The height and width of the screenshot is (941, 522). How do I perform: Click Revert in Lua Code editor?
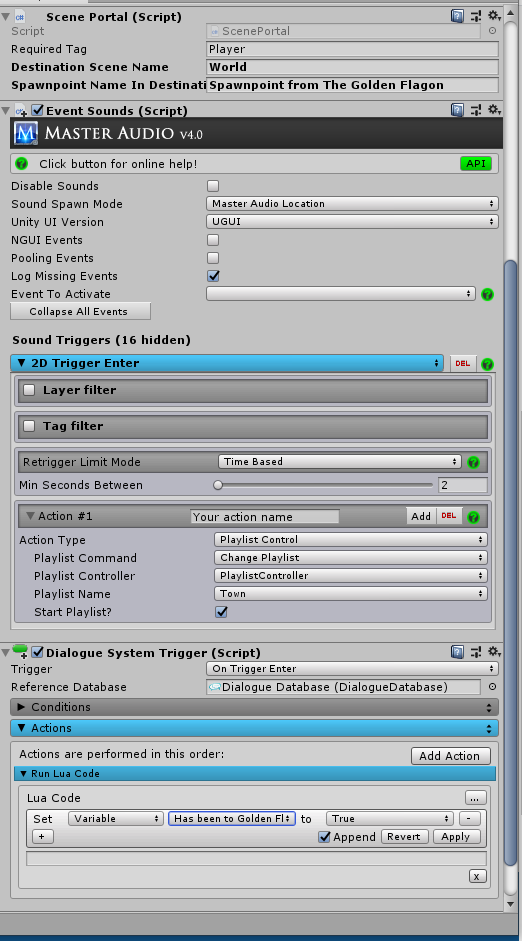tap(404, 837)
